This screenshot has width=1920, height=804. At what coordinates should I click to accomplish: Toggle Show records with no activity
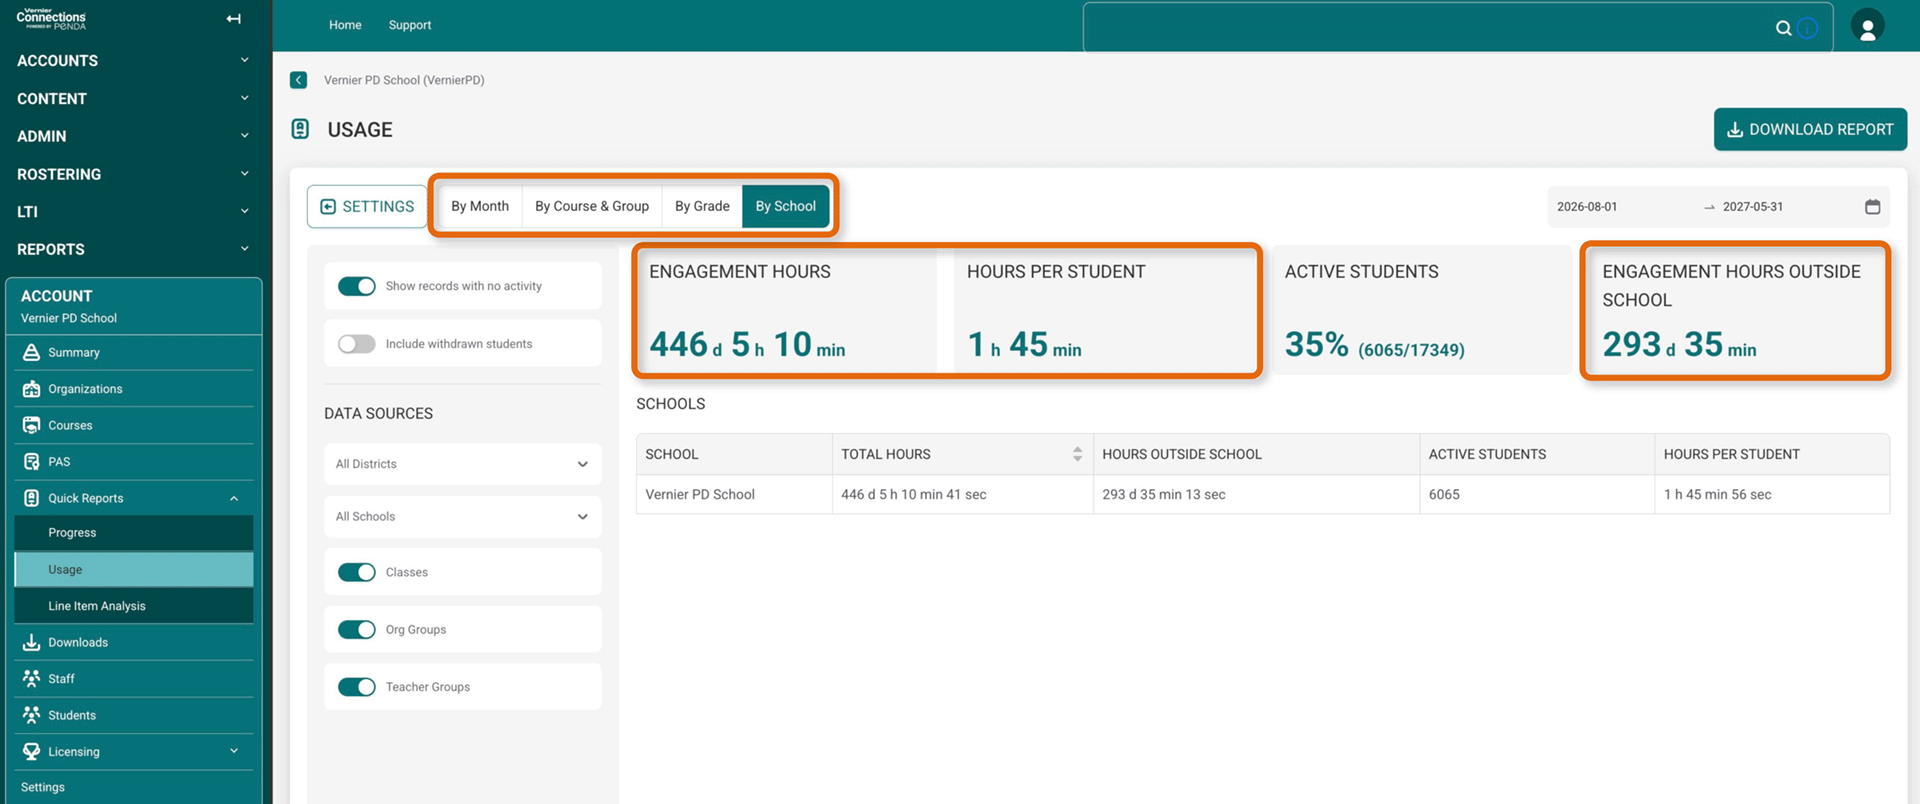pos(356,286)
